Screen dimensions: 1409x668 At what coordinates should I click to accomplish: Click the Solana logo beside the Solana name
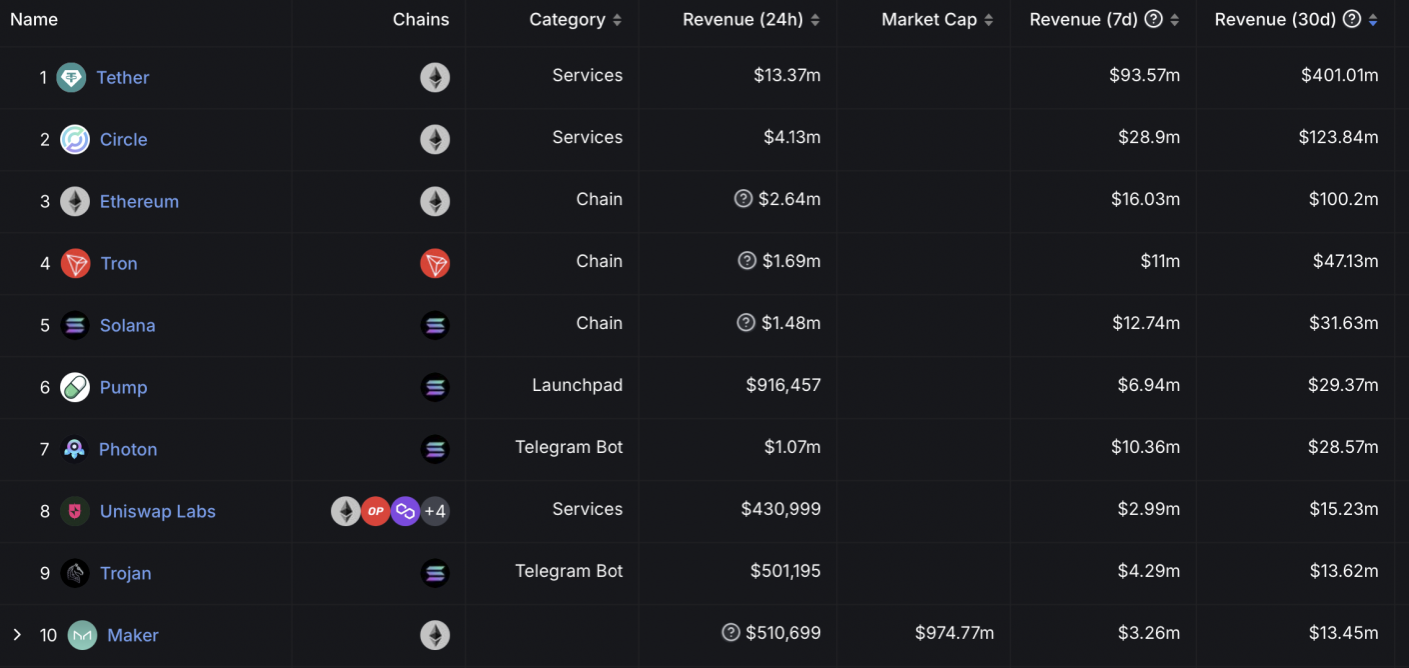point(75,325)
